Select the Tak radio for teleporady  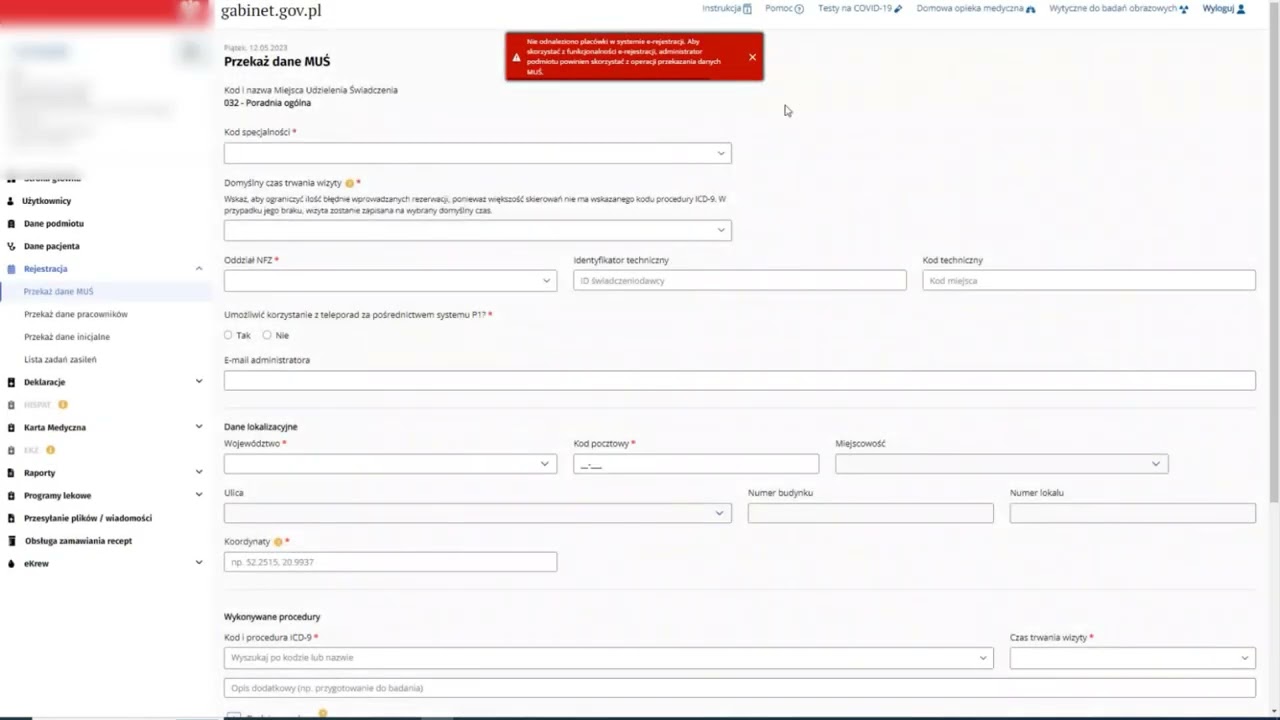point(228,335)
